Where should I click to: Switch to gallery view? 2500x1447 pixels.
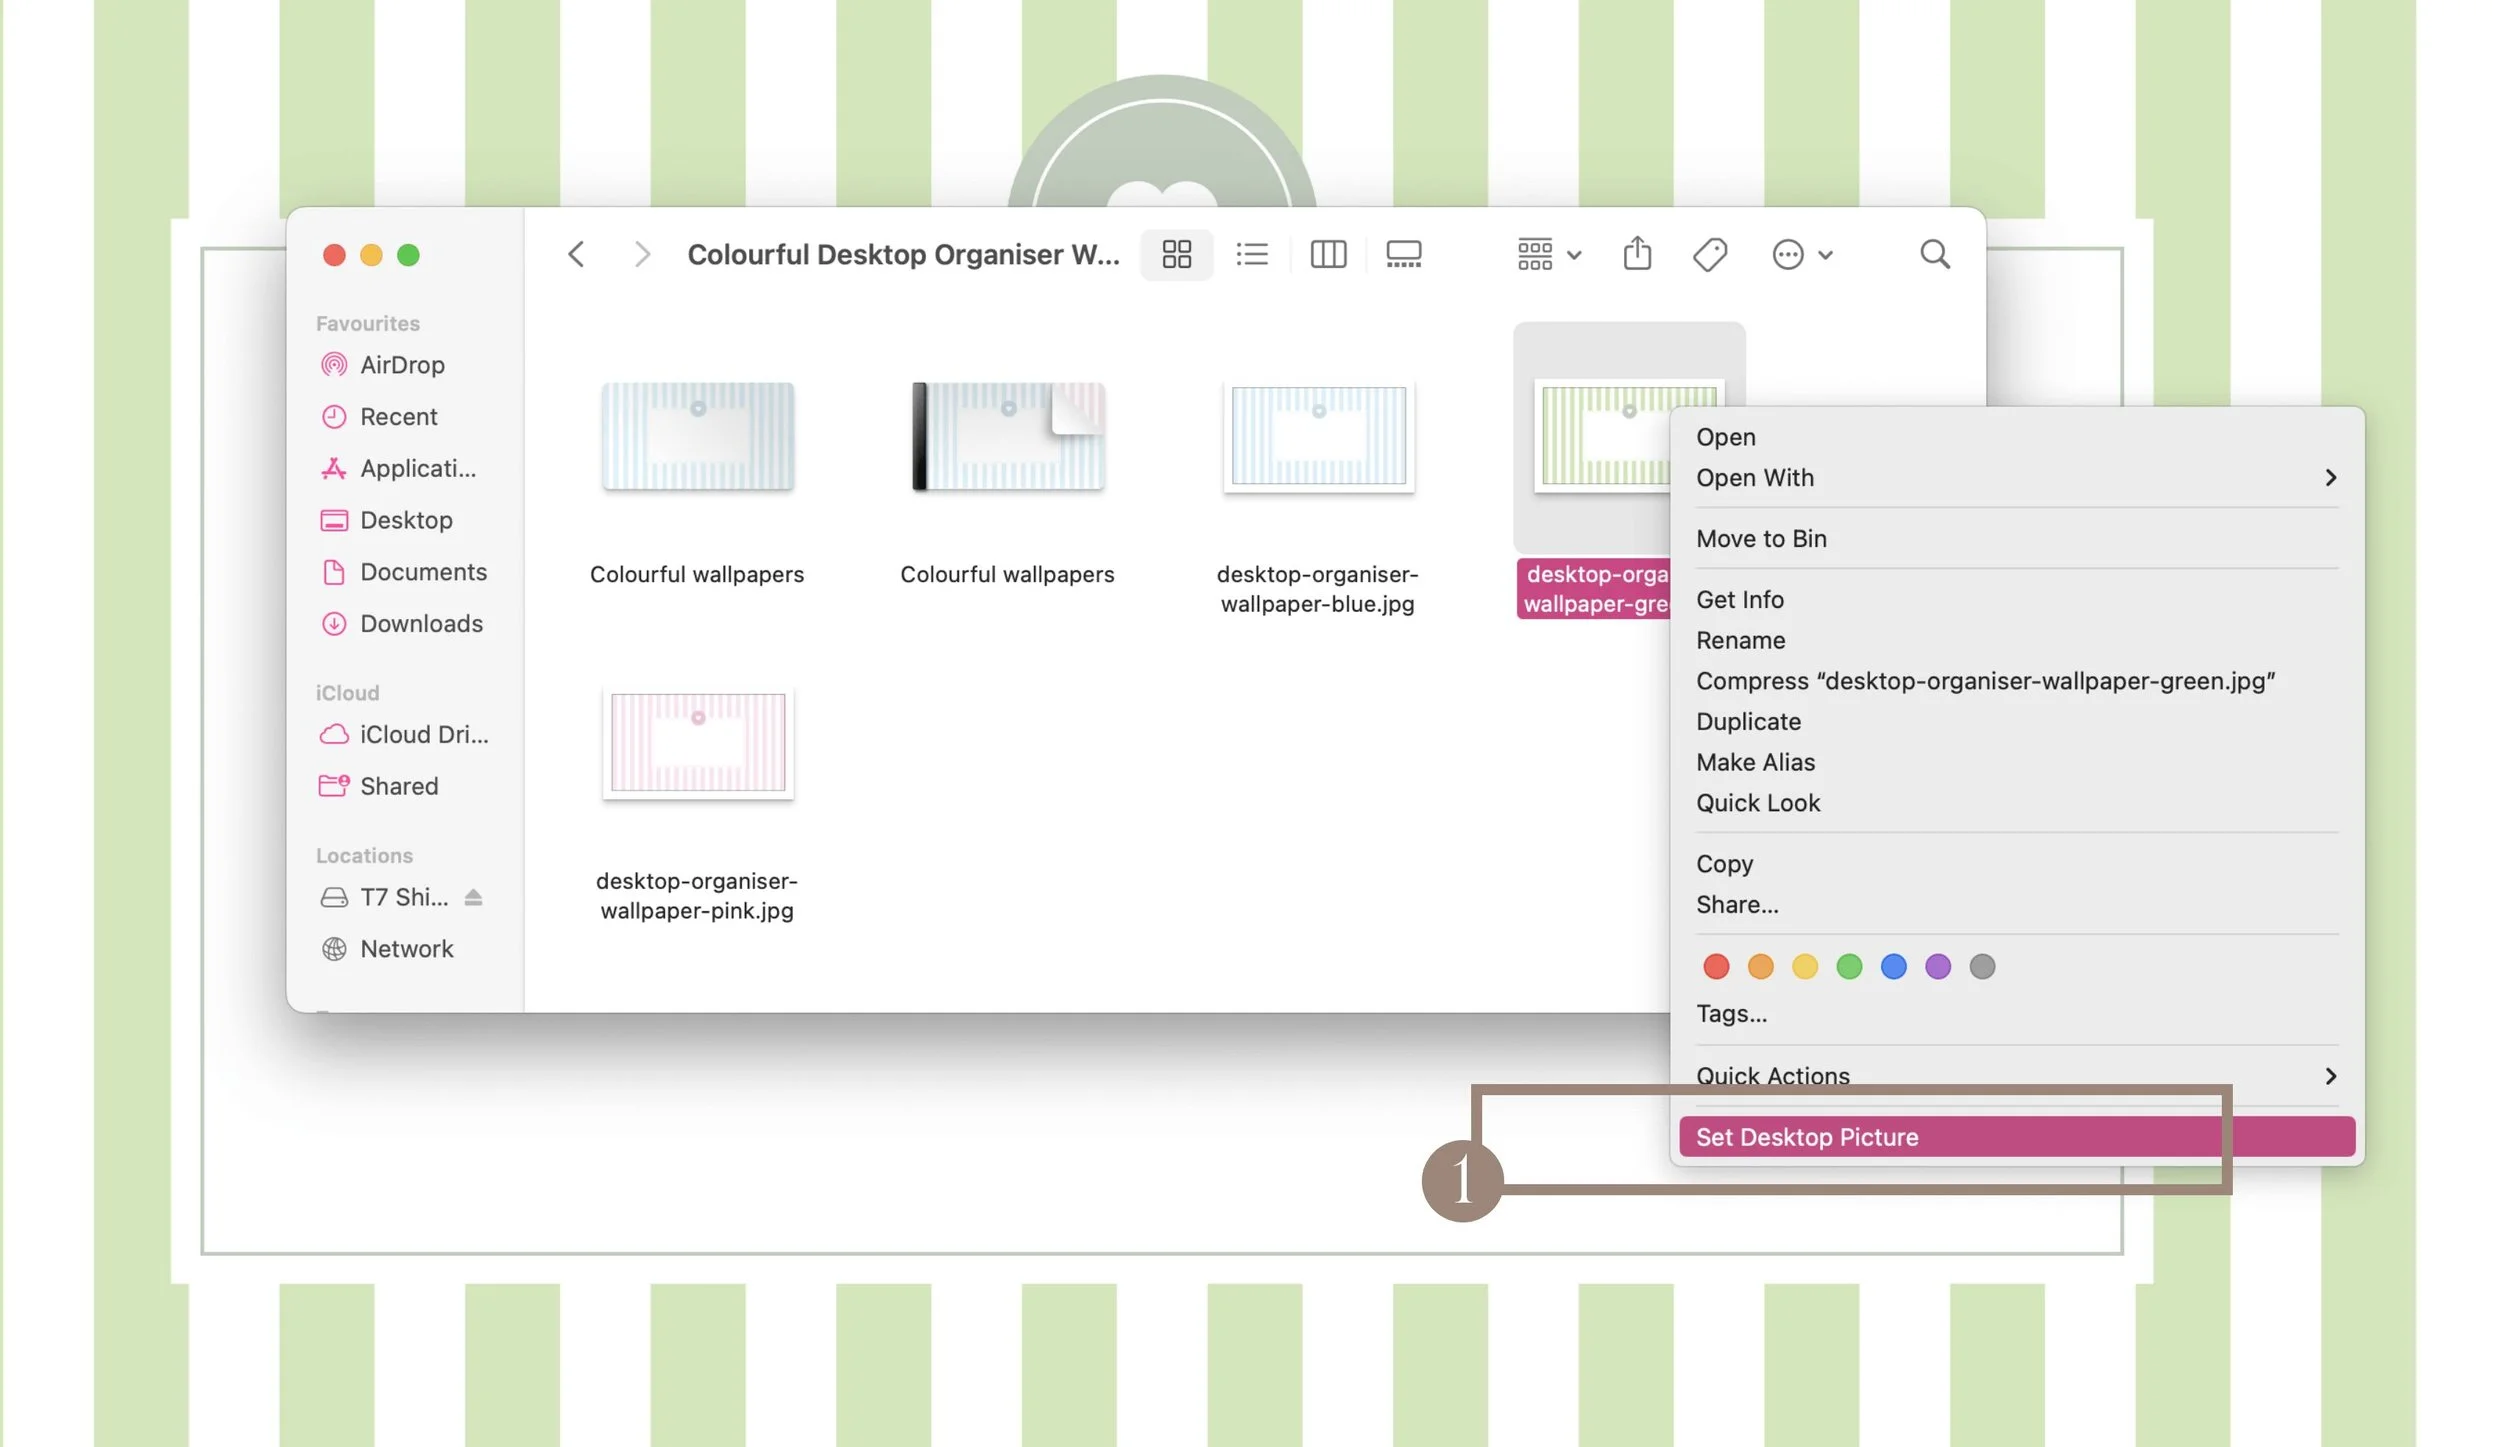pos(1403,254)
